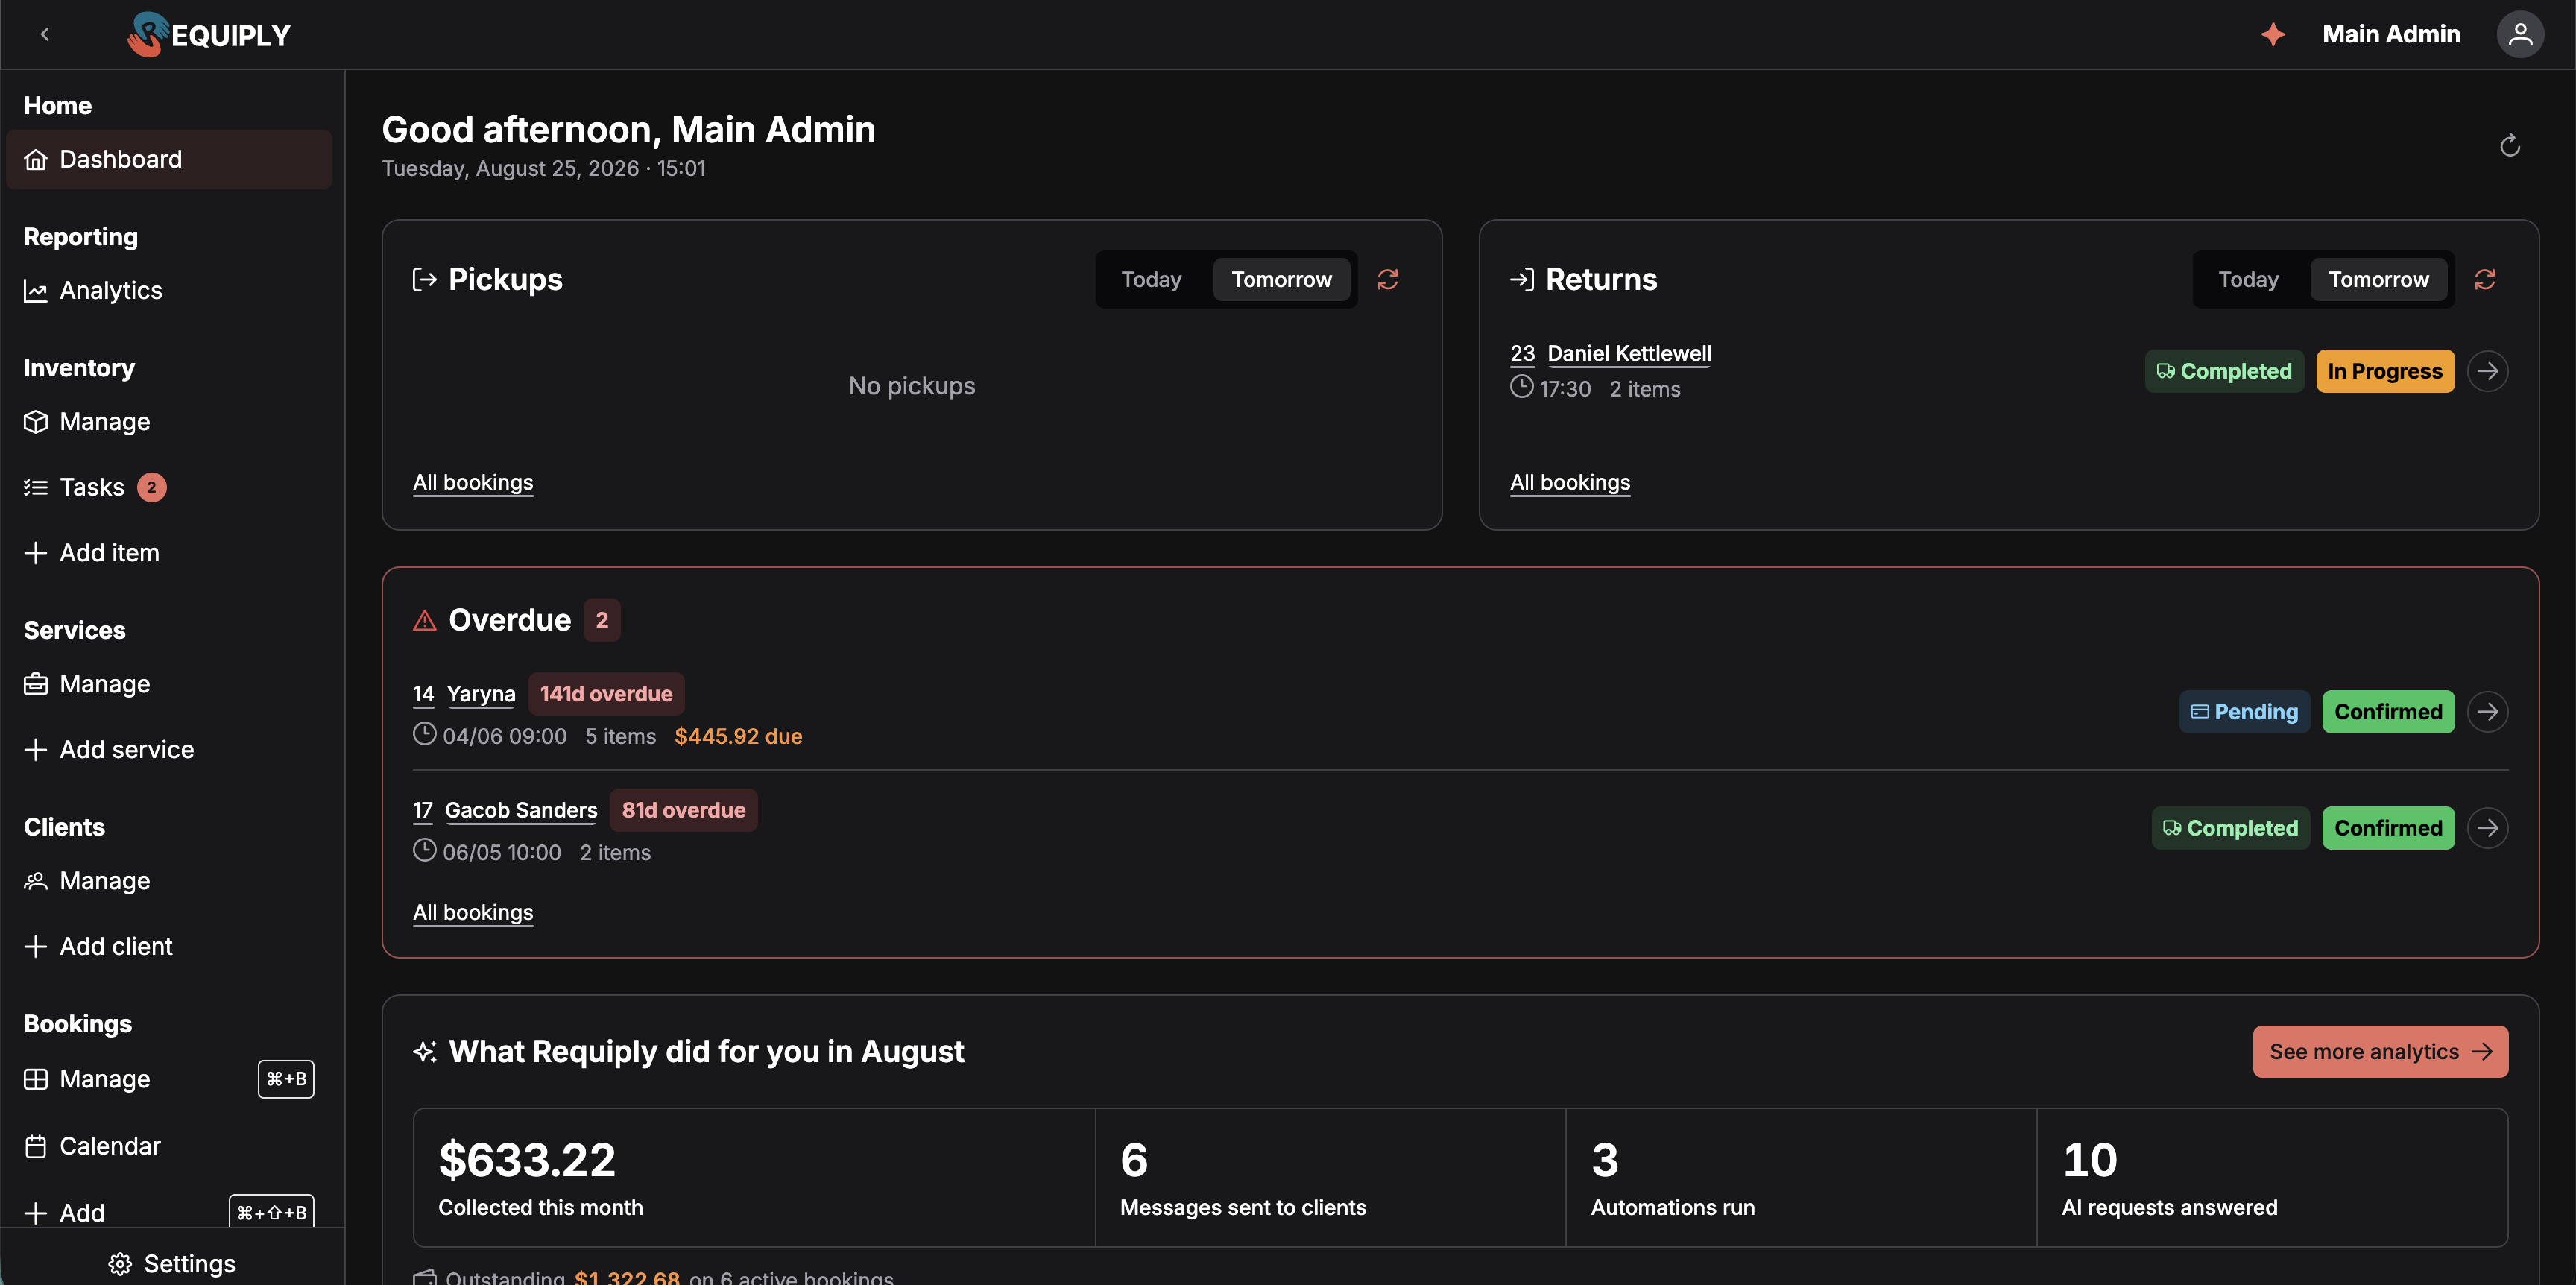Switch Returns to Today
The image size is (2576, 1285).
click(x=2248, y=279)
